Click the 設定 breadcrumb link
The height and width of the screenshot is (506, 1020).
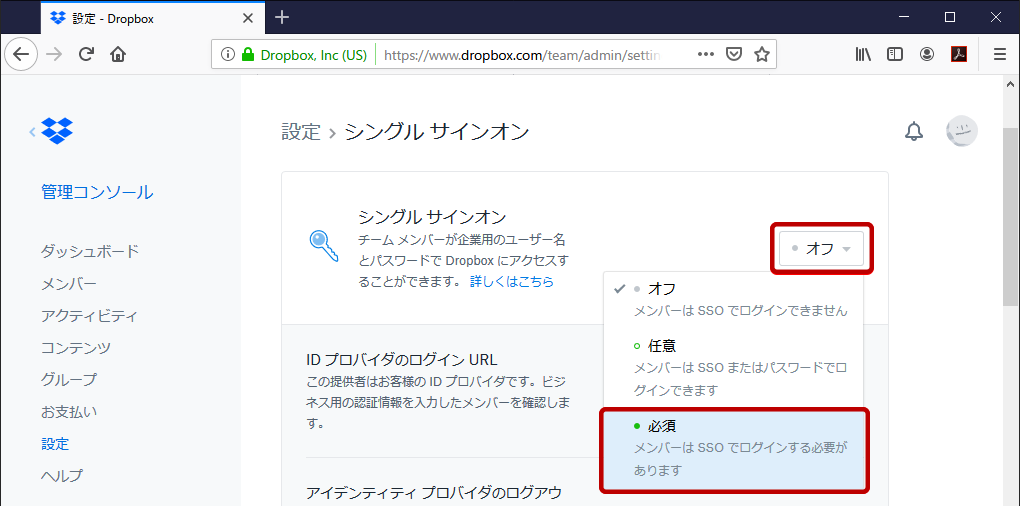tap(301, 132)
